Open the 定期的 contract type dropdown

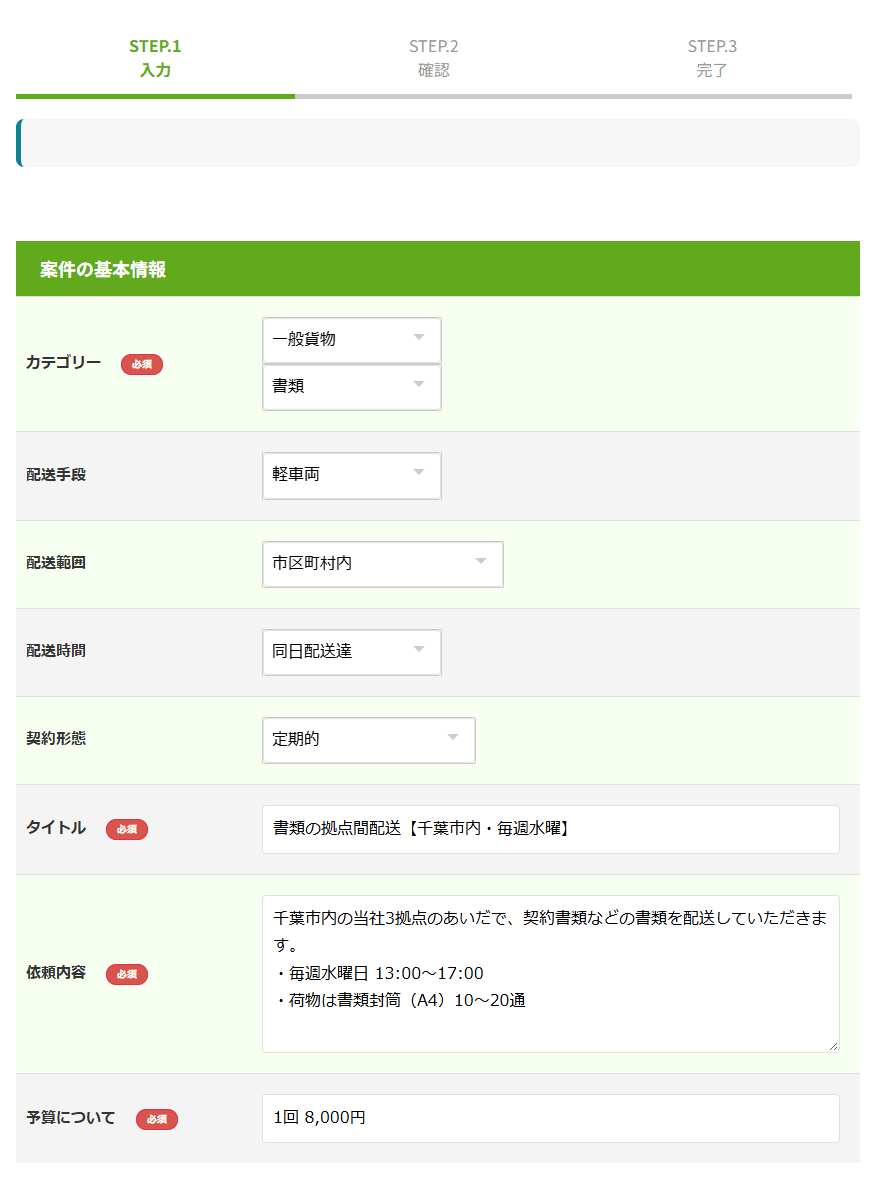369,741
